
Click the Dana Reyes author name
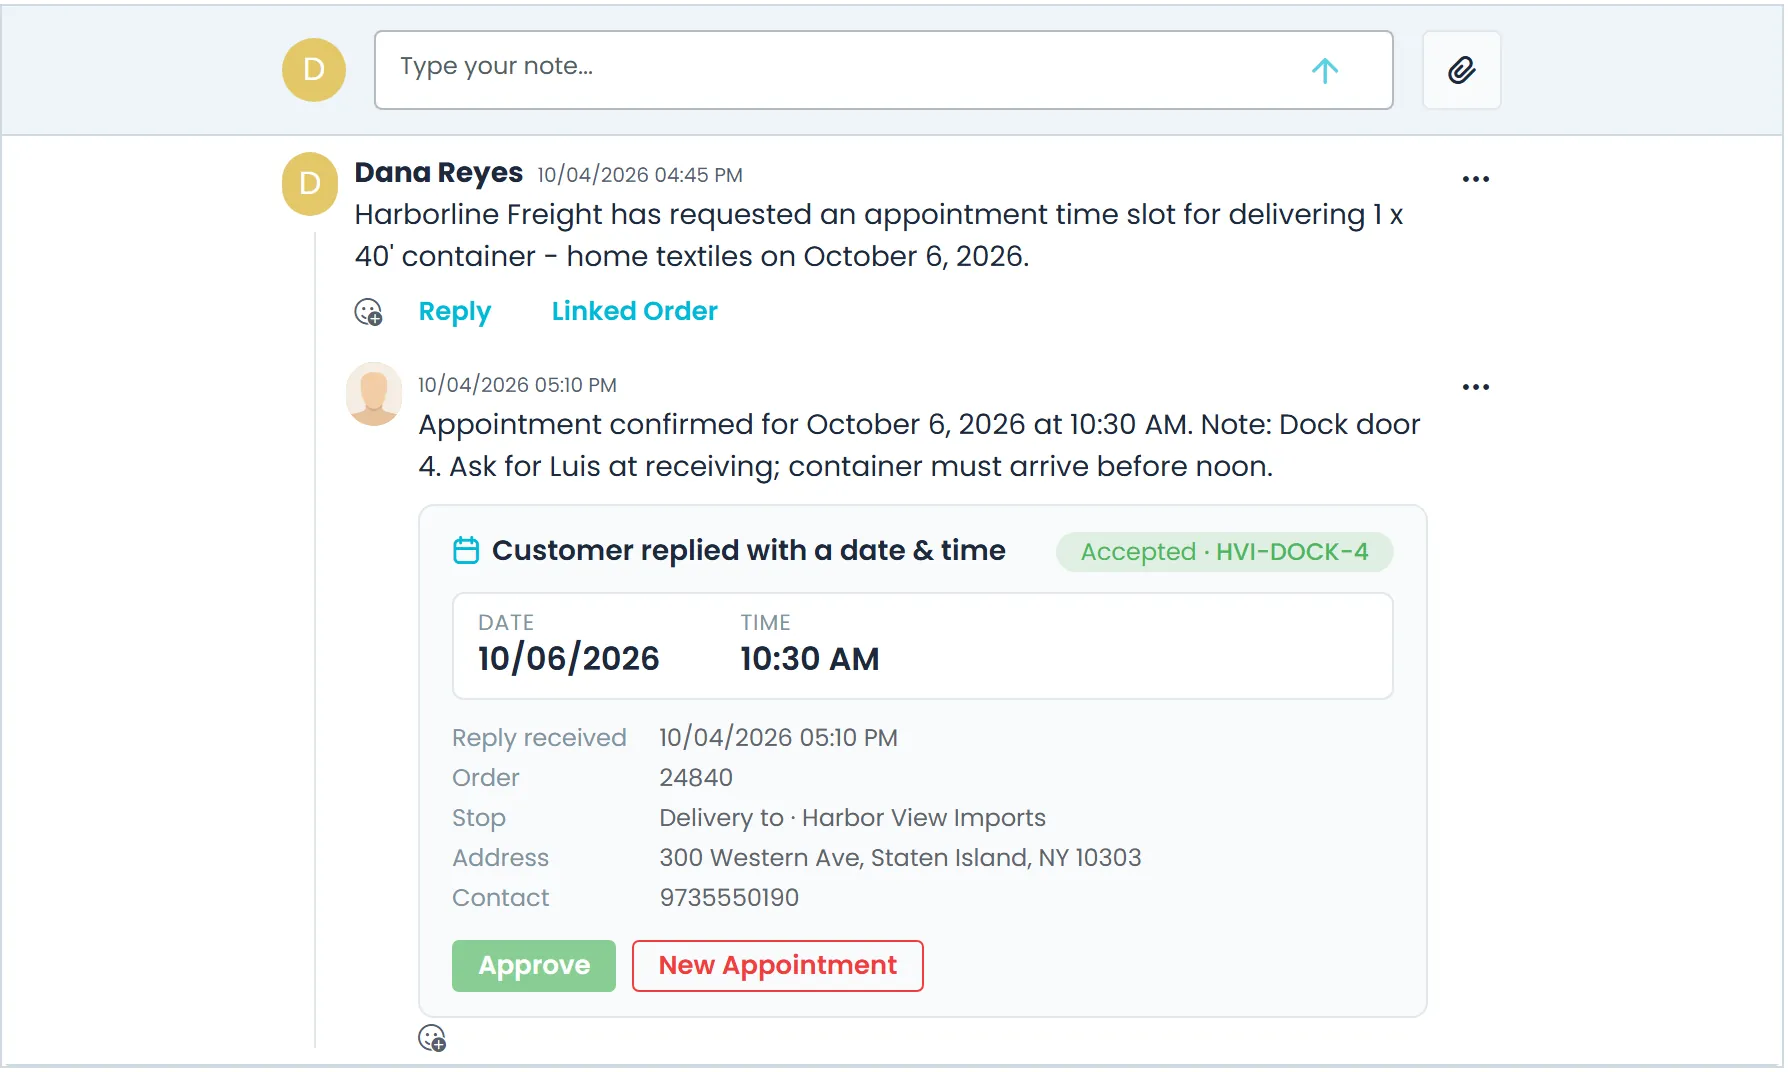pyautogui.click(x=438, y=173)
